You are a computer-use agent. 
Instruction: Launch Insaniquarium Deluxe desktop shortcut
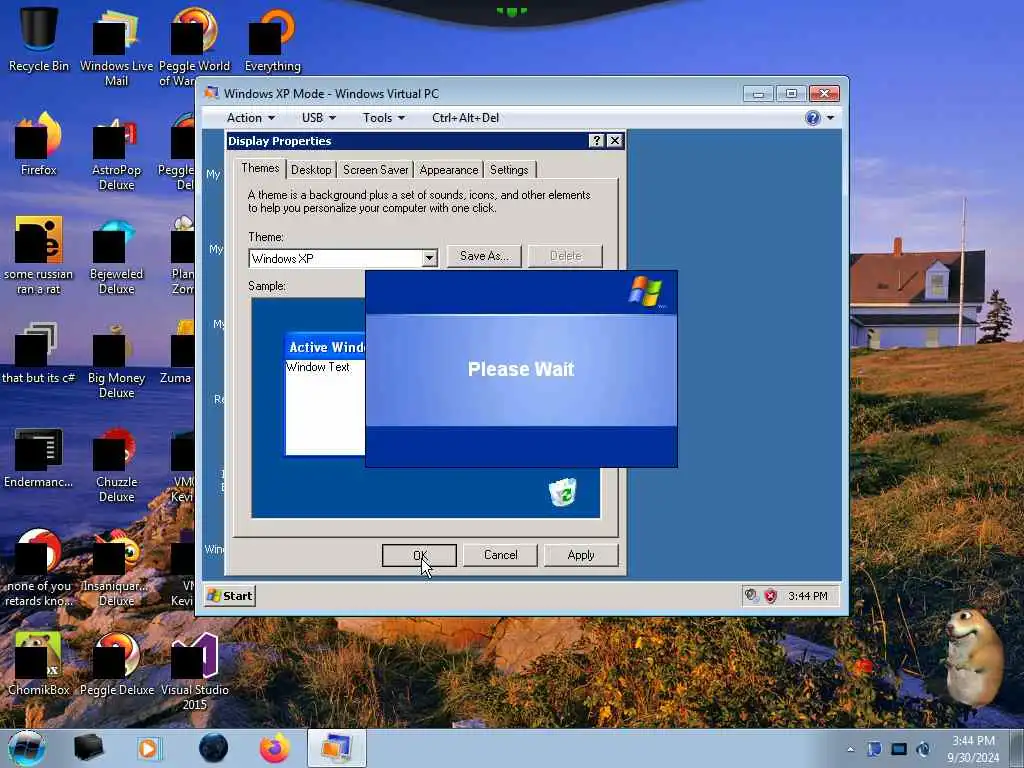click(x=116, y=567)
